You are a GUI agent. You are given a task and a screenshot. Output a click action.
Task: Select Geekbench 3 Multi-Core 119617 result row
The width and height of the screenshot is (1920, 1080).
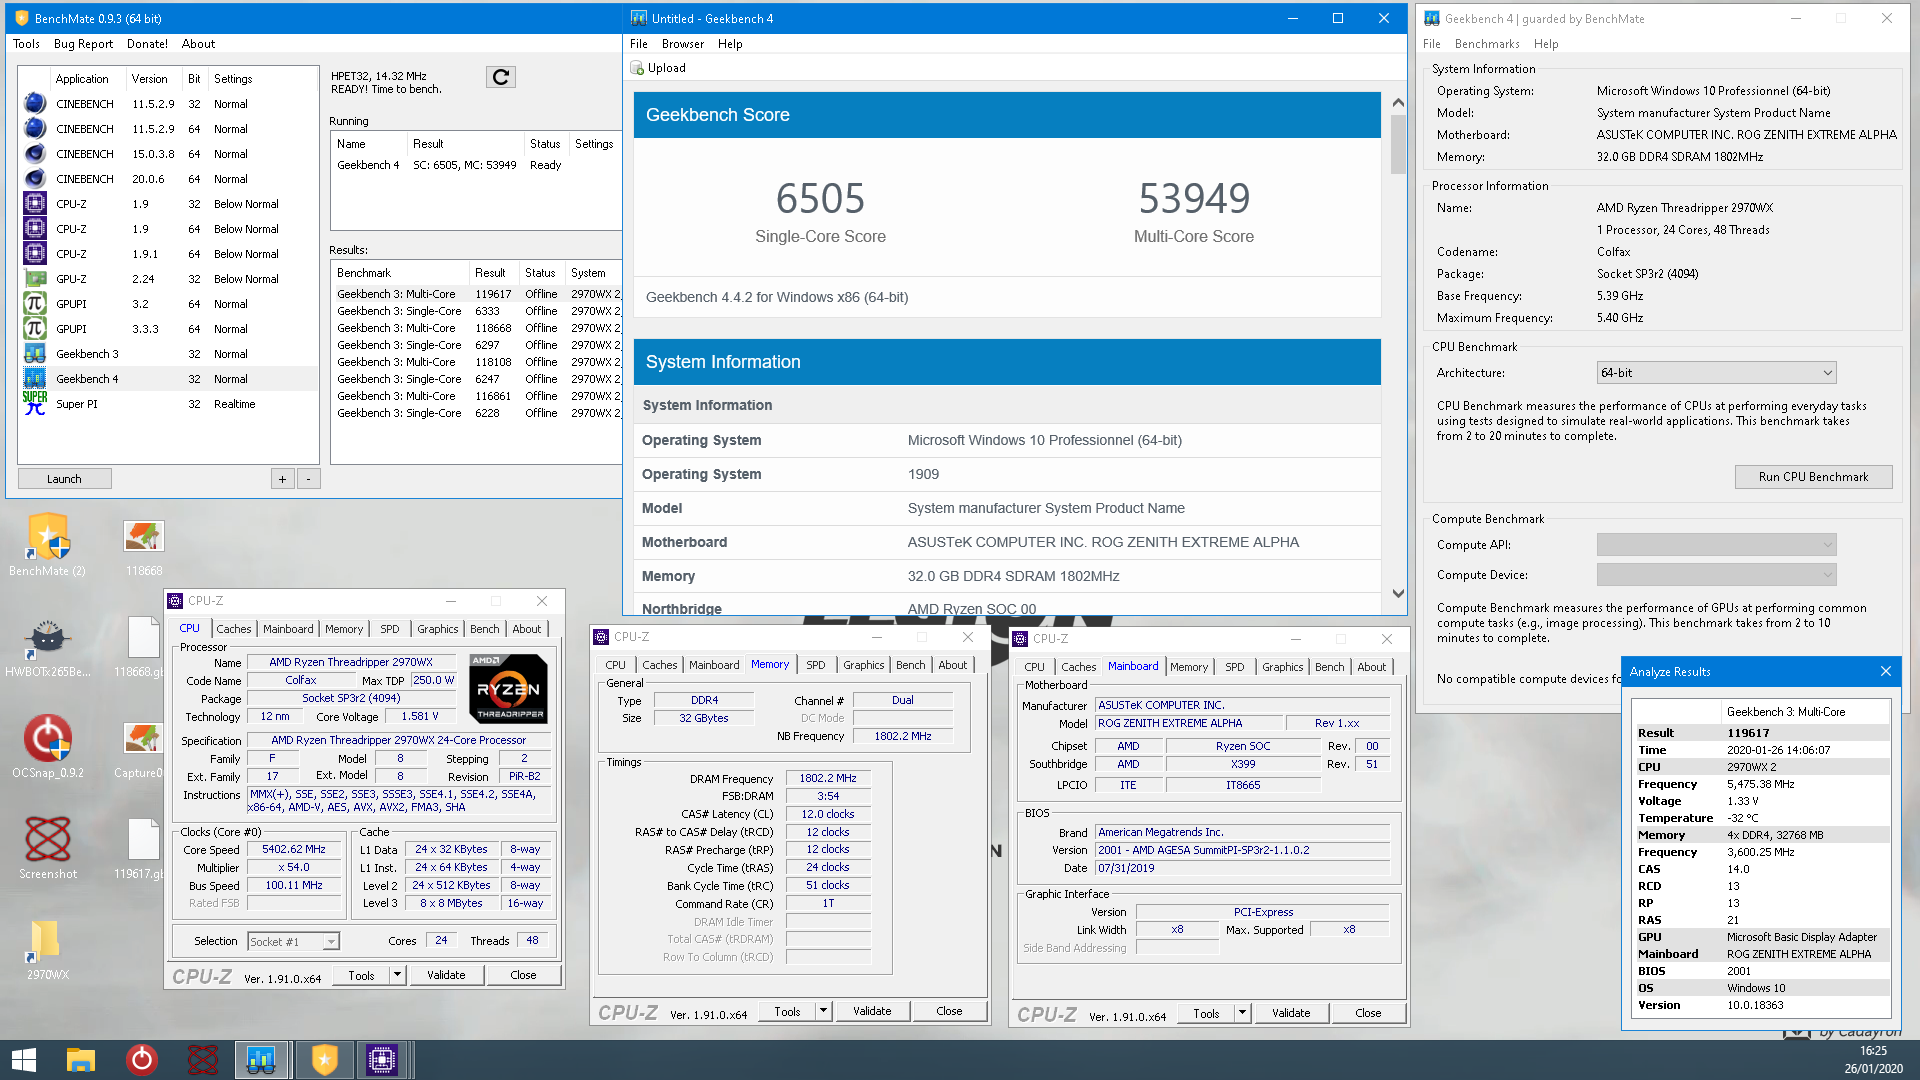click(x=478, y=294)
